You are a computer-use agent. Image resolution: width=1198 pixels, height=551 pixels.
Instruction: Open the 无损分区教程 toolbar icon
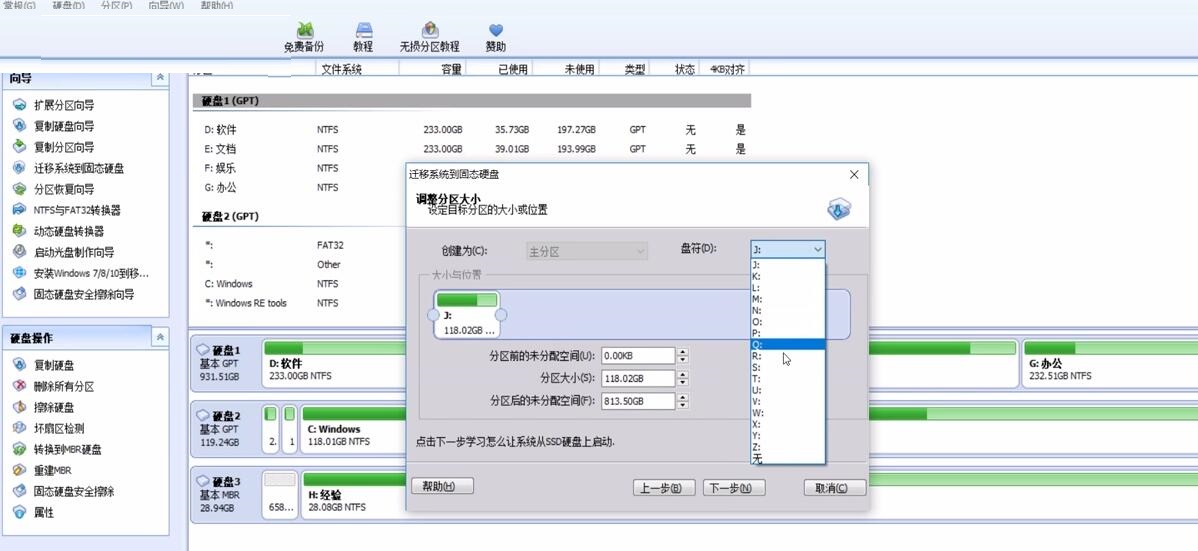[429, 37]
